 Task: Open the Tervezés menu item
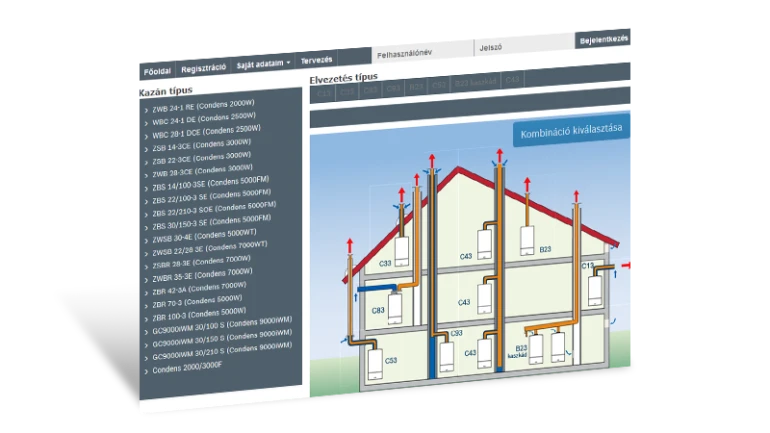pyautogui.click(x=316, y=60)
